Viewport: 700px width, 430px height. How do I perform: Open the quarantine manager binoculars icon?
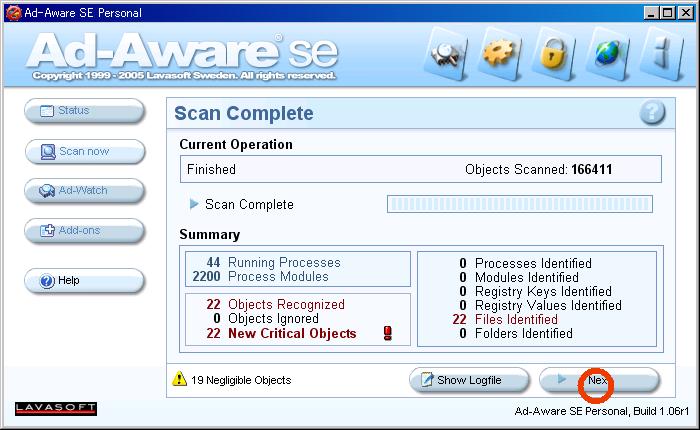(x=446, y=54)
